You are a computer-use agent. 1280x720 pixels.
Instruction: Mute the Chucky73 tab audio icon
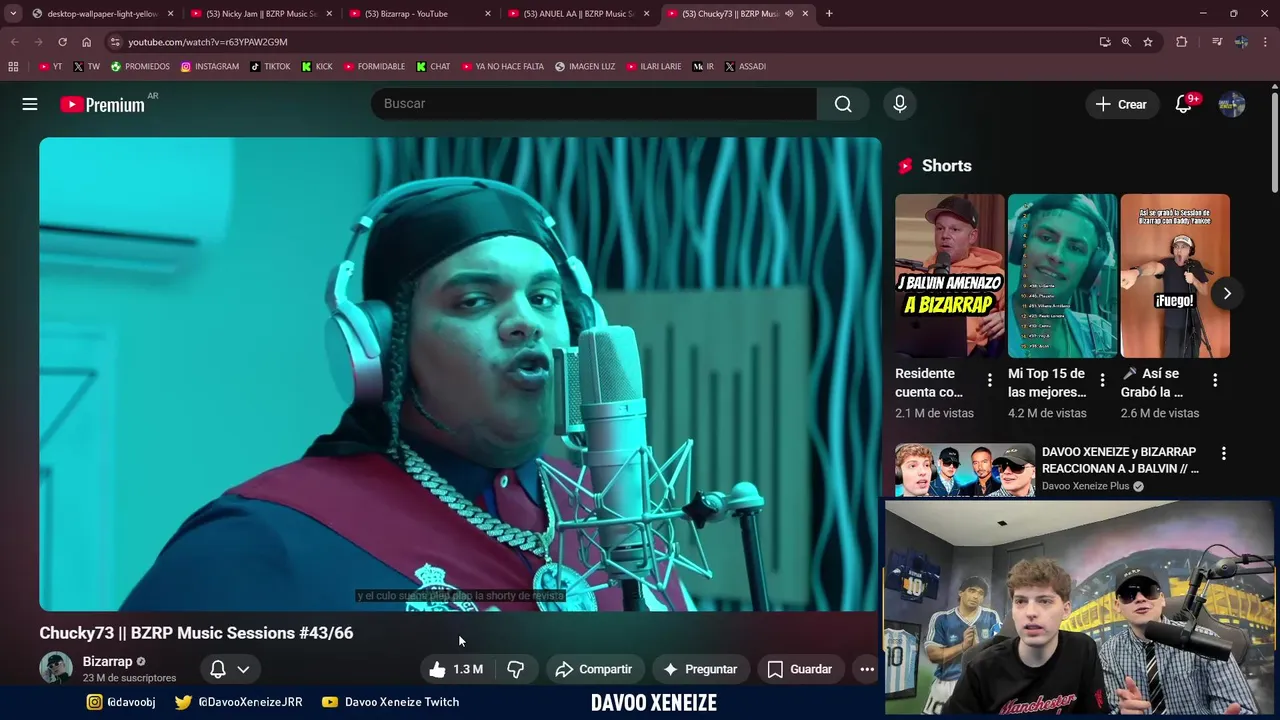point(789,14)
